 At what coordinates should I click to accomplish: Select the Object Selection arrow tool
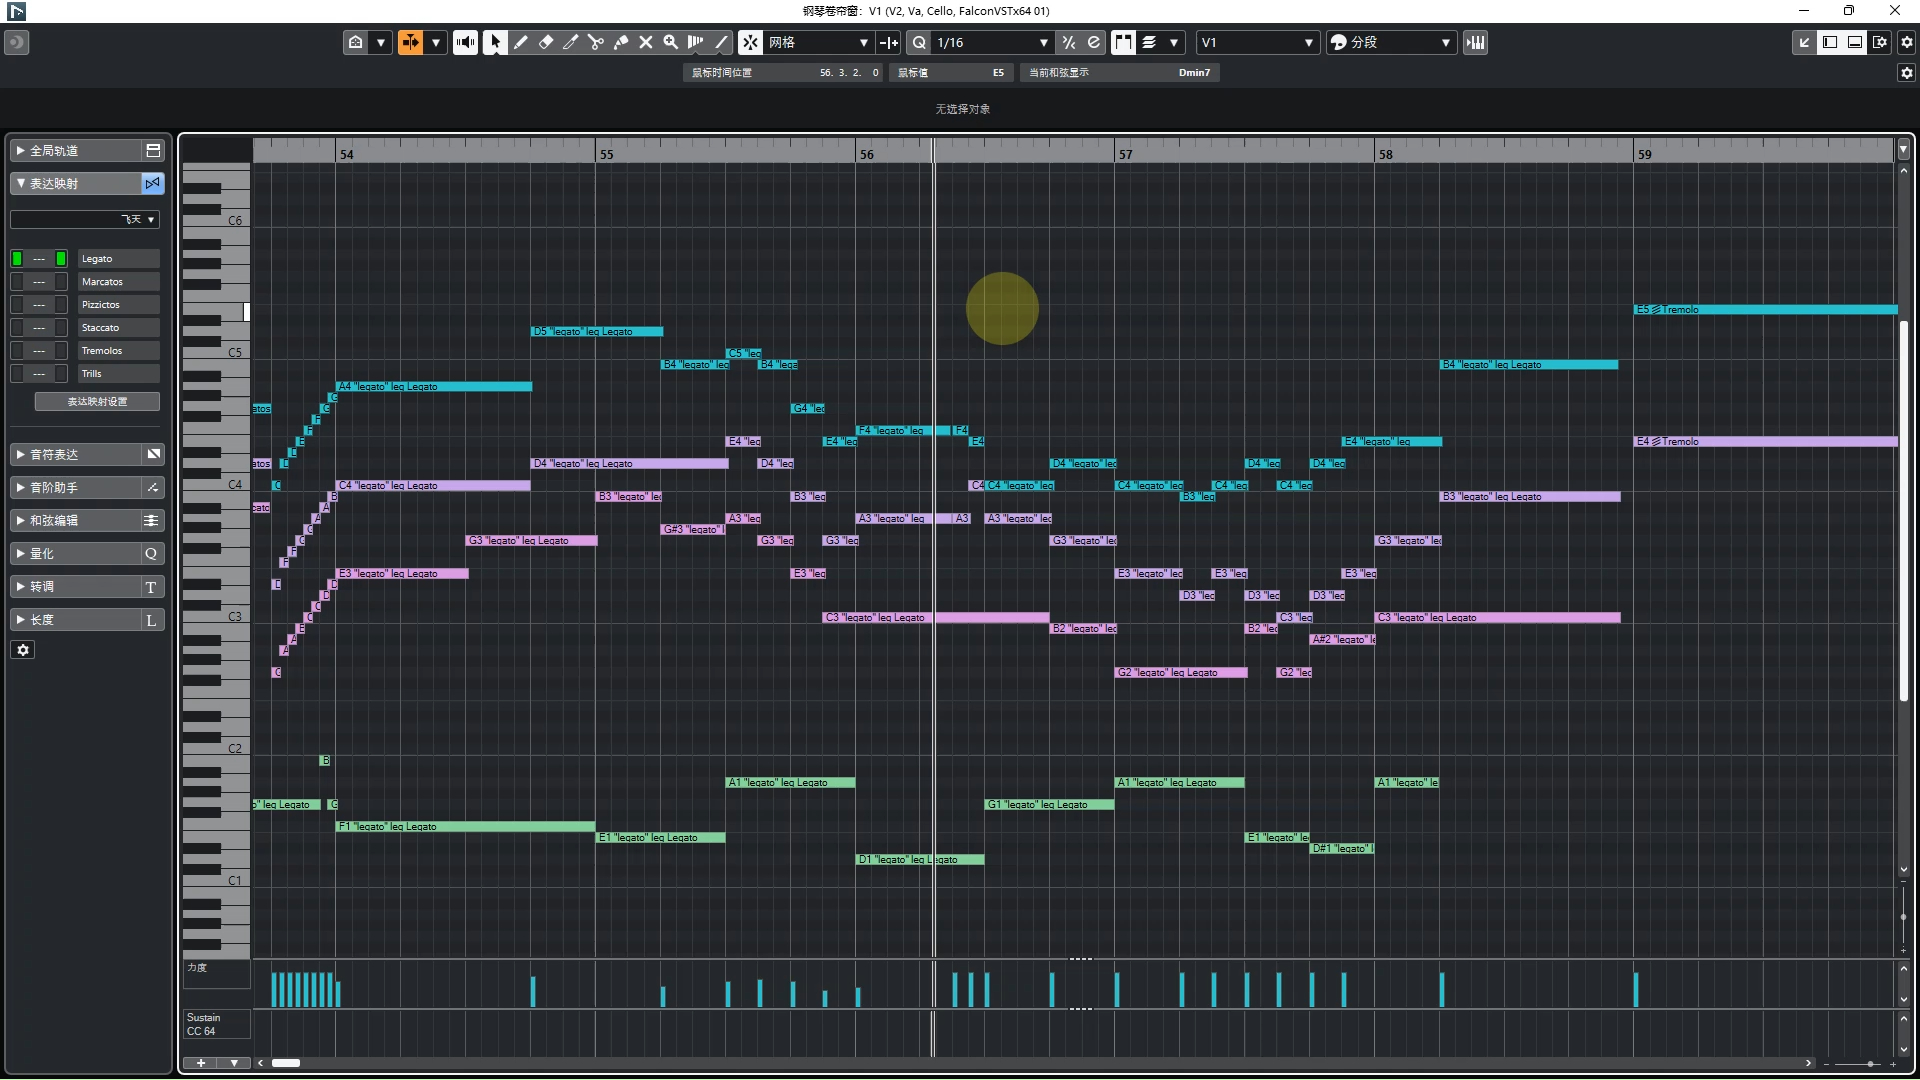point(495,42)
